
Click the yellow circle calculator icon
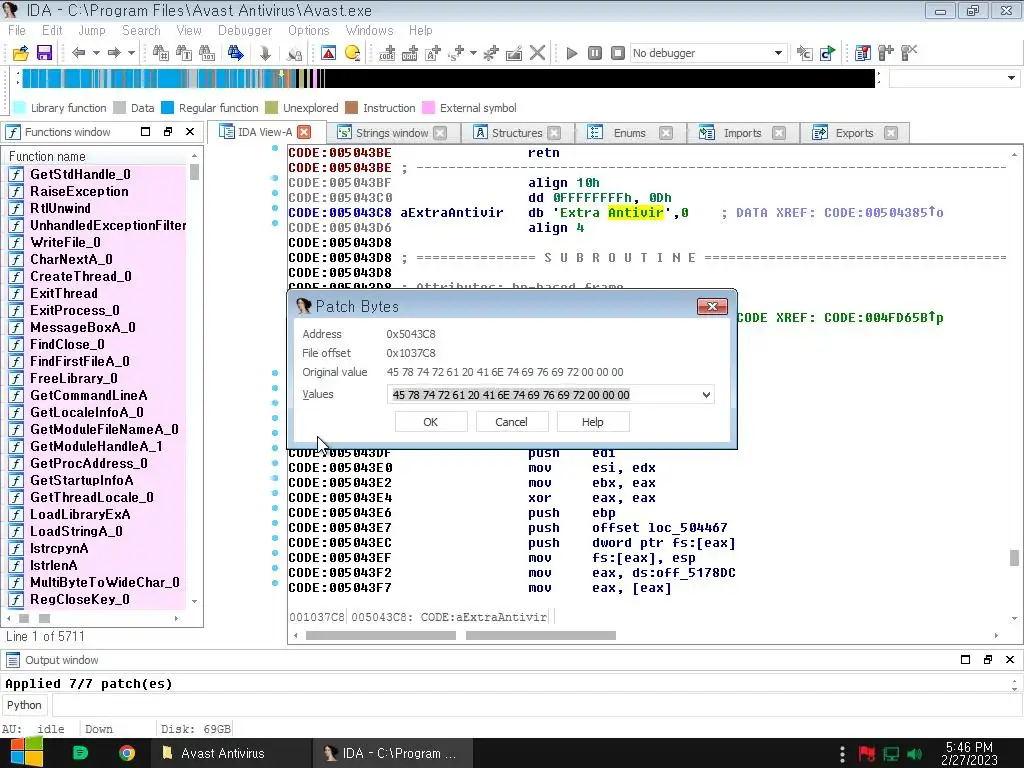pyautogui.click(x=353, y=53)
